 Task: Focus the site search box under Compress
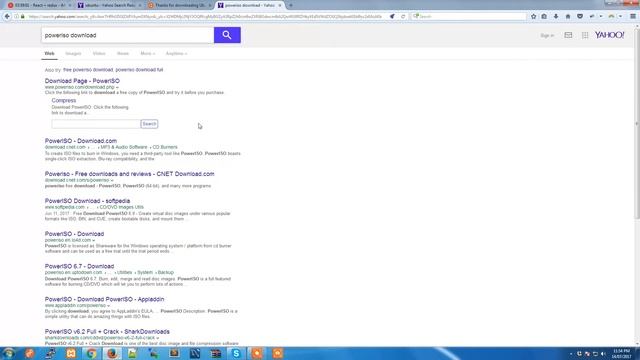coord(96,124)
